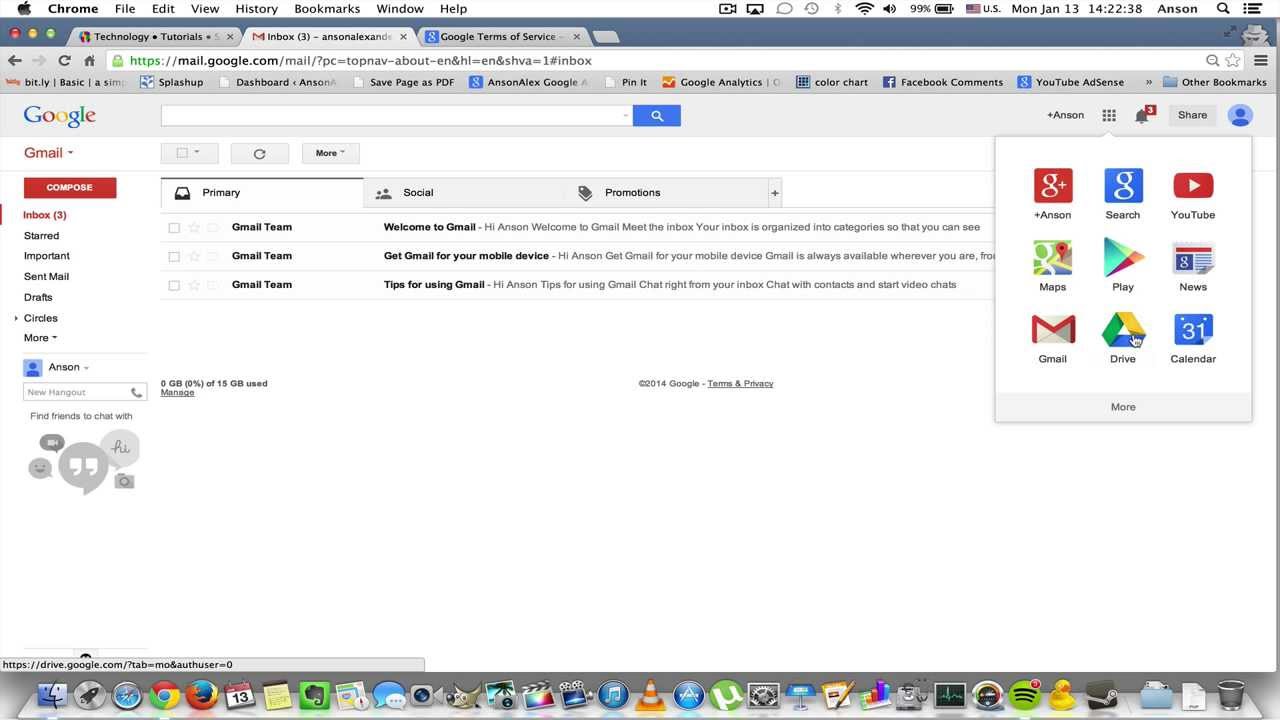The height and width of the screenshot is (720, 1280).
Task: Open the Terms & Privacy link
Action: click(x=740, y=384)
